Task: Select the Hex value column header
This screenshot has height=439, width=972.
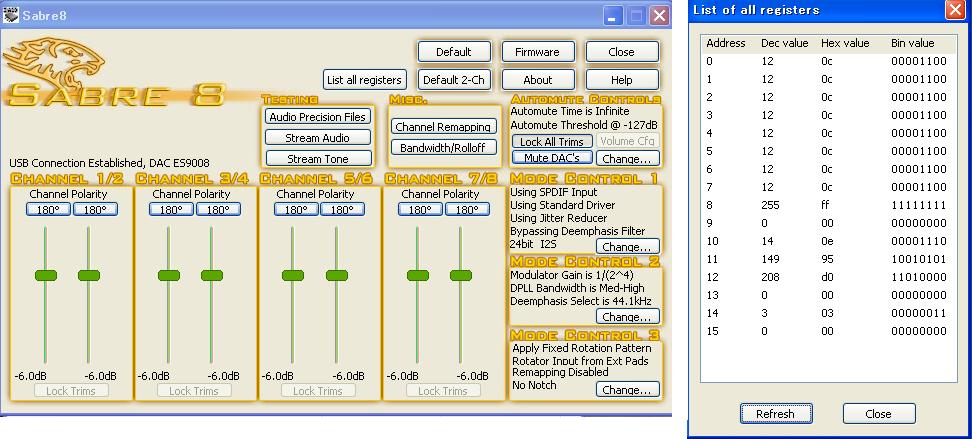Action: [846, 43]
